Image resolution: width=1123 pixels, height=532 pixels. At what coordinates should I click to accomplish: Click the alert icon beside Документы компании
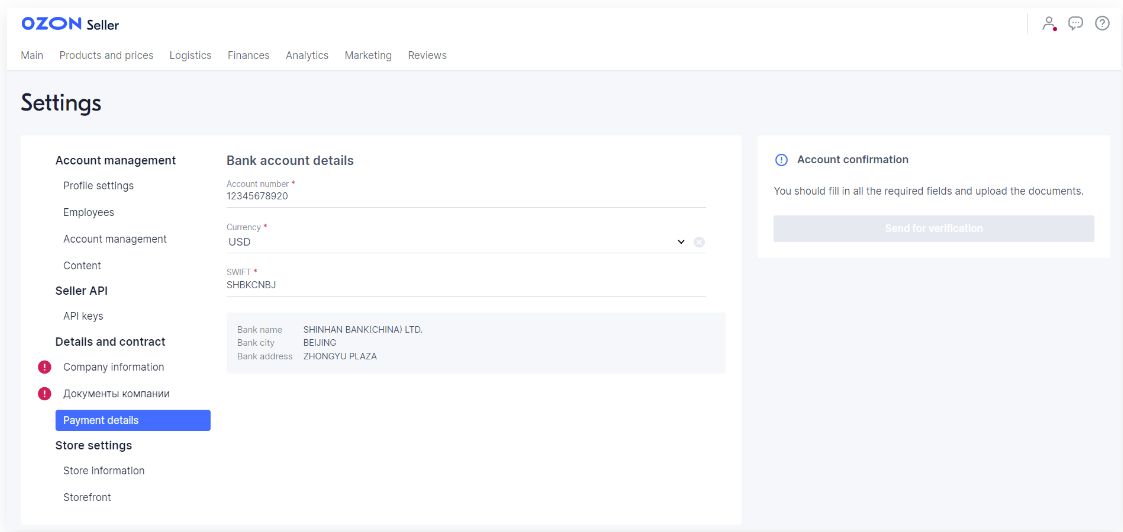click(44, 394)
